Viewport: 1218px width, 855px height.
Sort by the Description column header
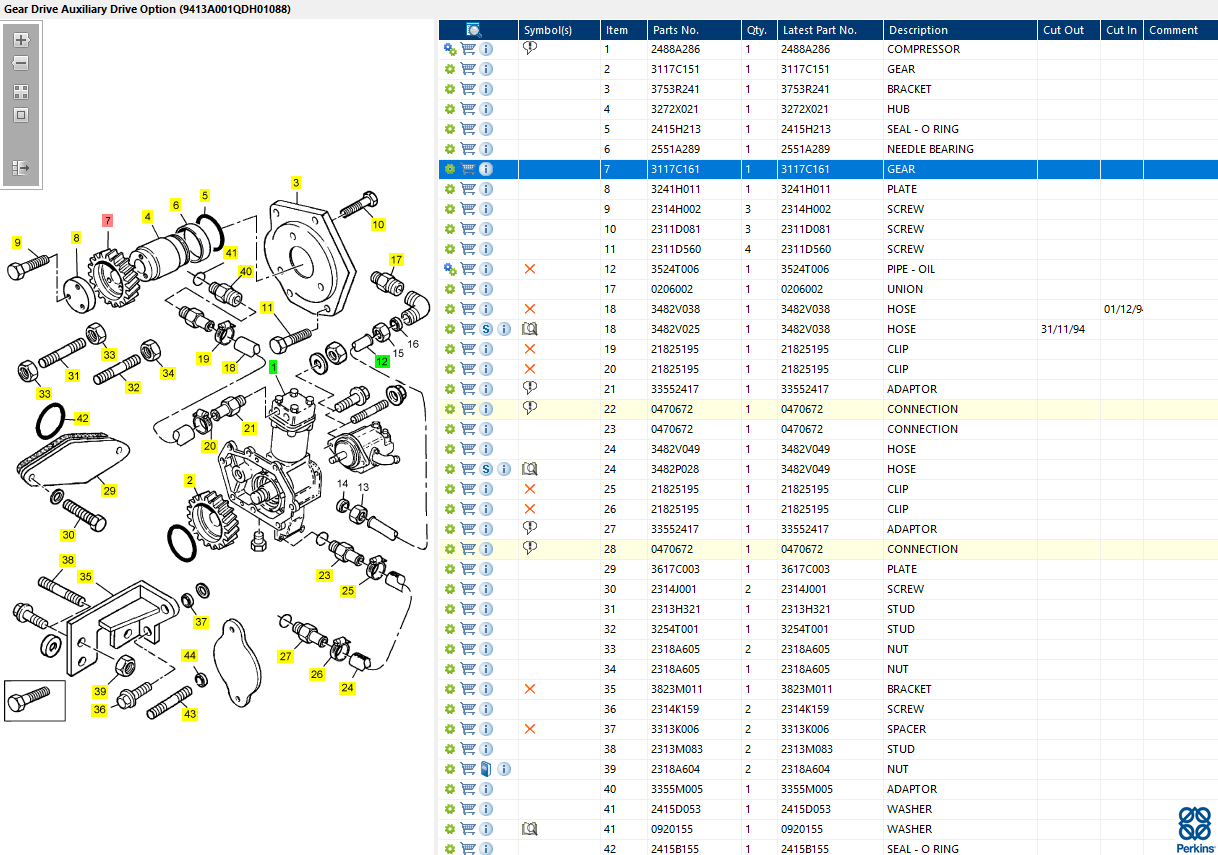960,30
